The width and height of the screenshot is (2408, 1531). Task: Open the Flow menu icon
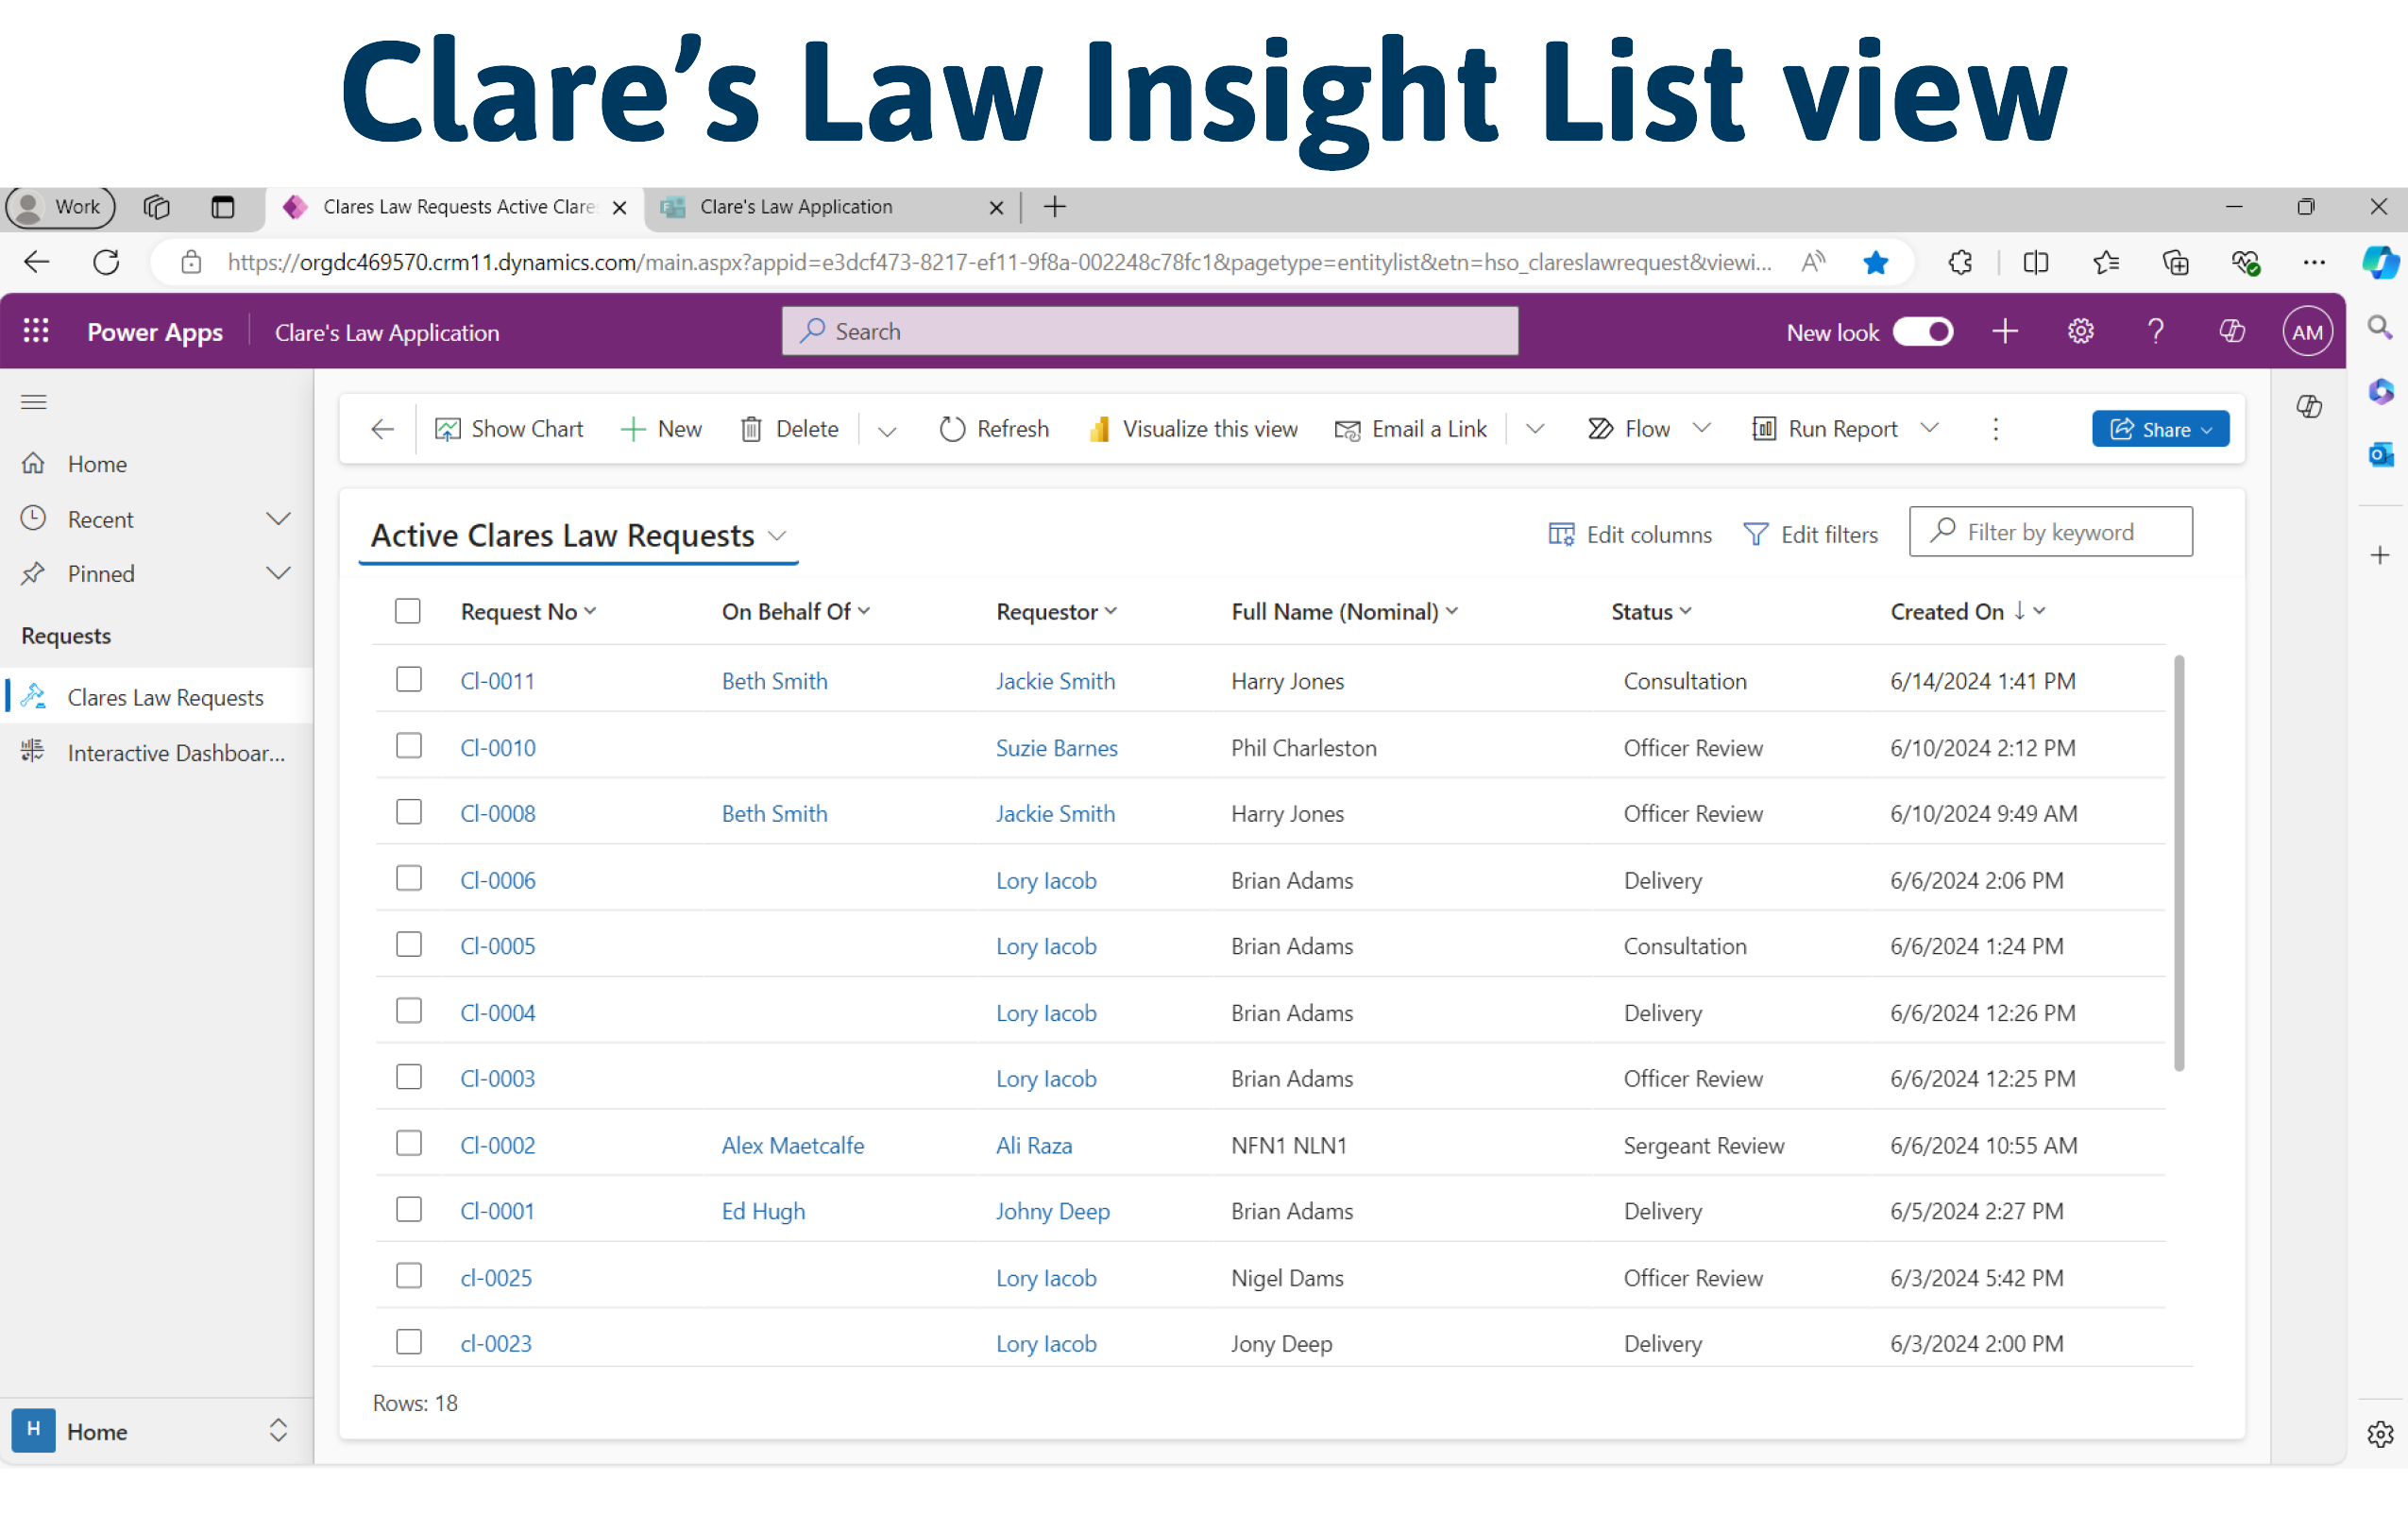1601,428
